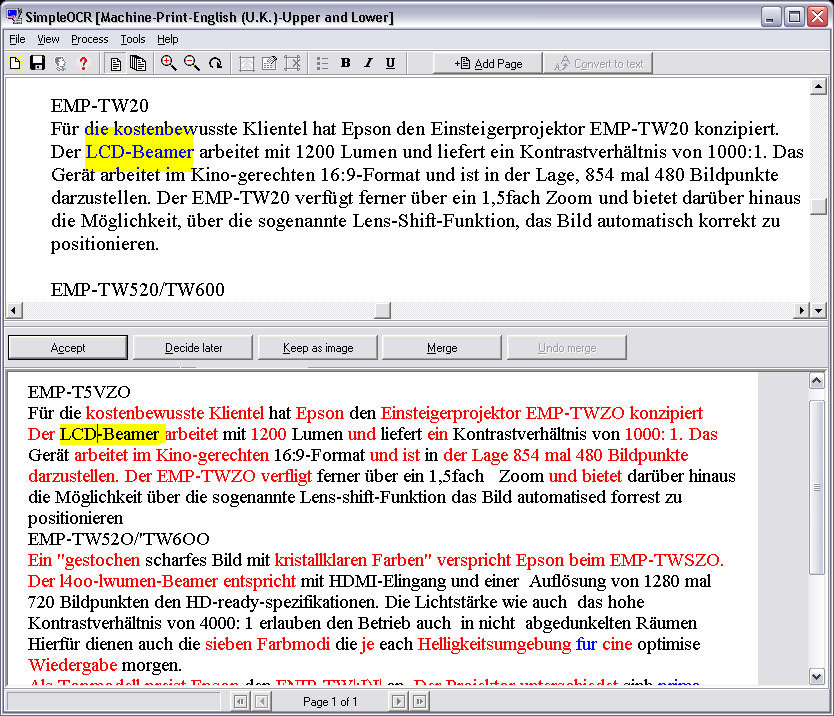Click image pane scroll right arrow
Screen dimensions: 834x716
tap(801, 310)
